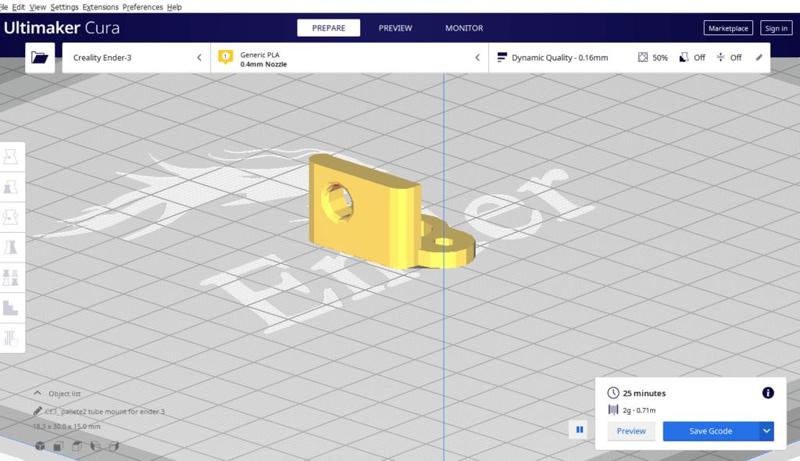The image size is (800, 461).
Task: Open the Dynamic Quality - 0.16mm settings panel
Action: point(630,58)
